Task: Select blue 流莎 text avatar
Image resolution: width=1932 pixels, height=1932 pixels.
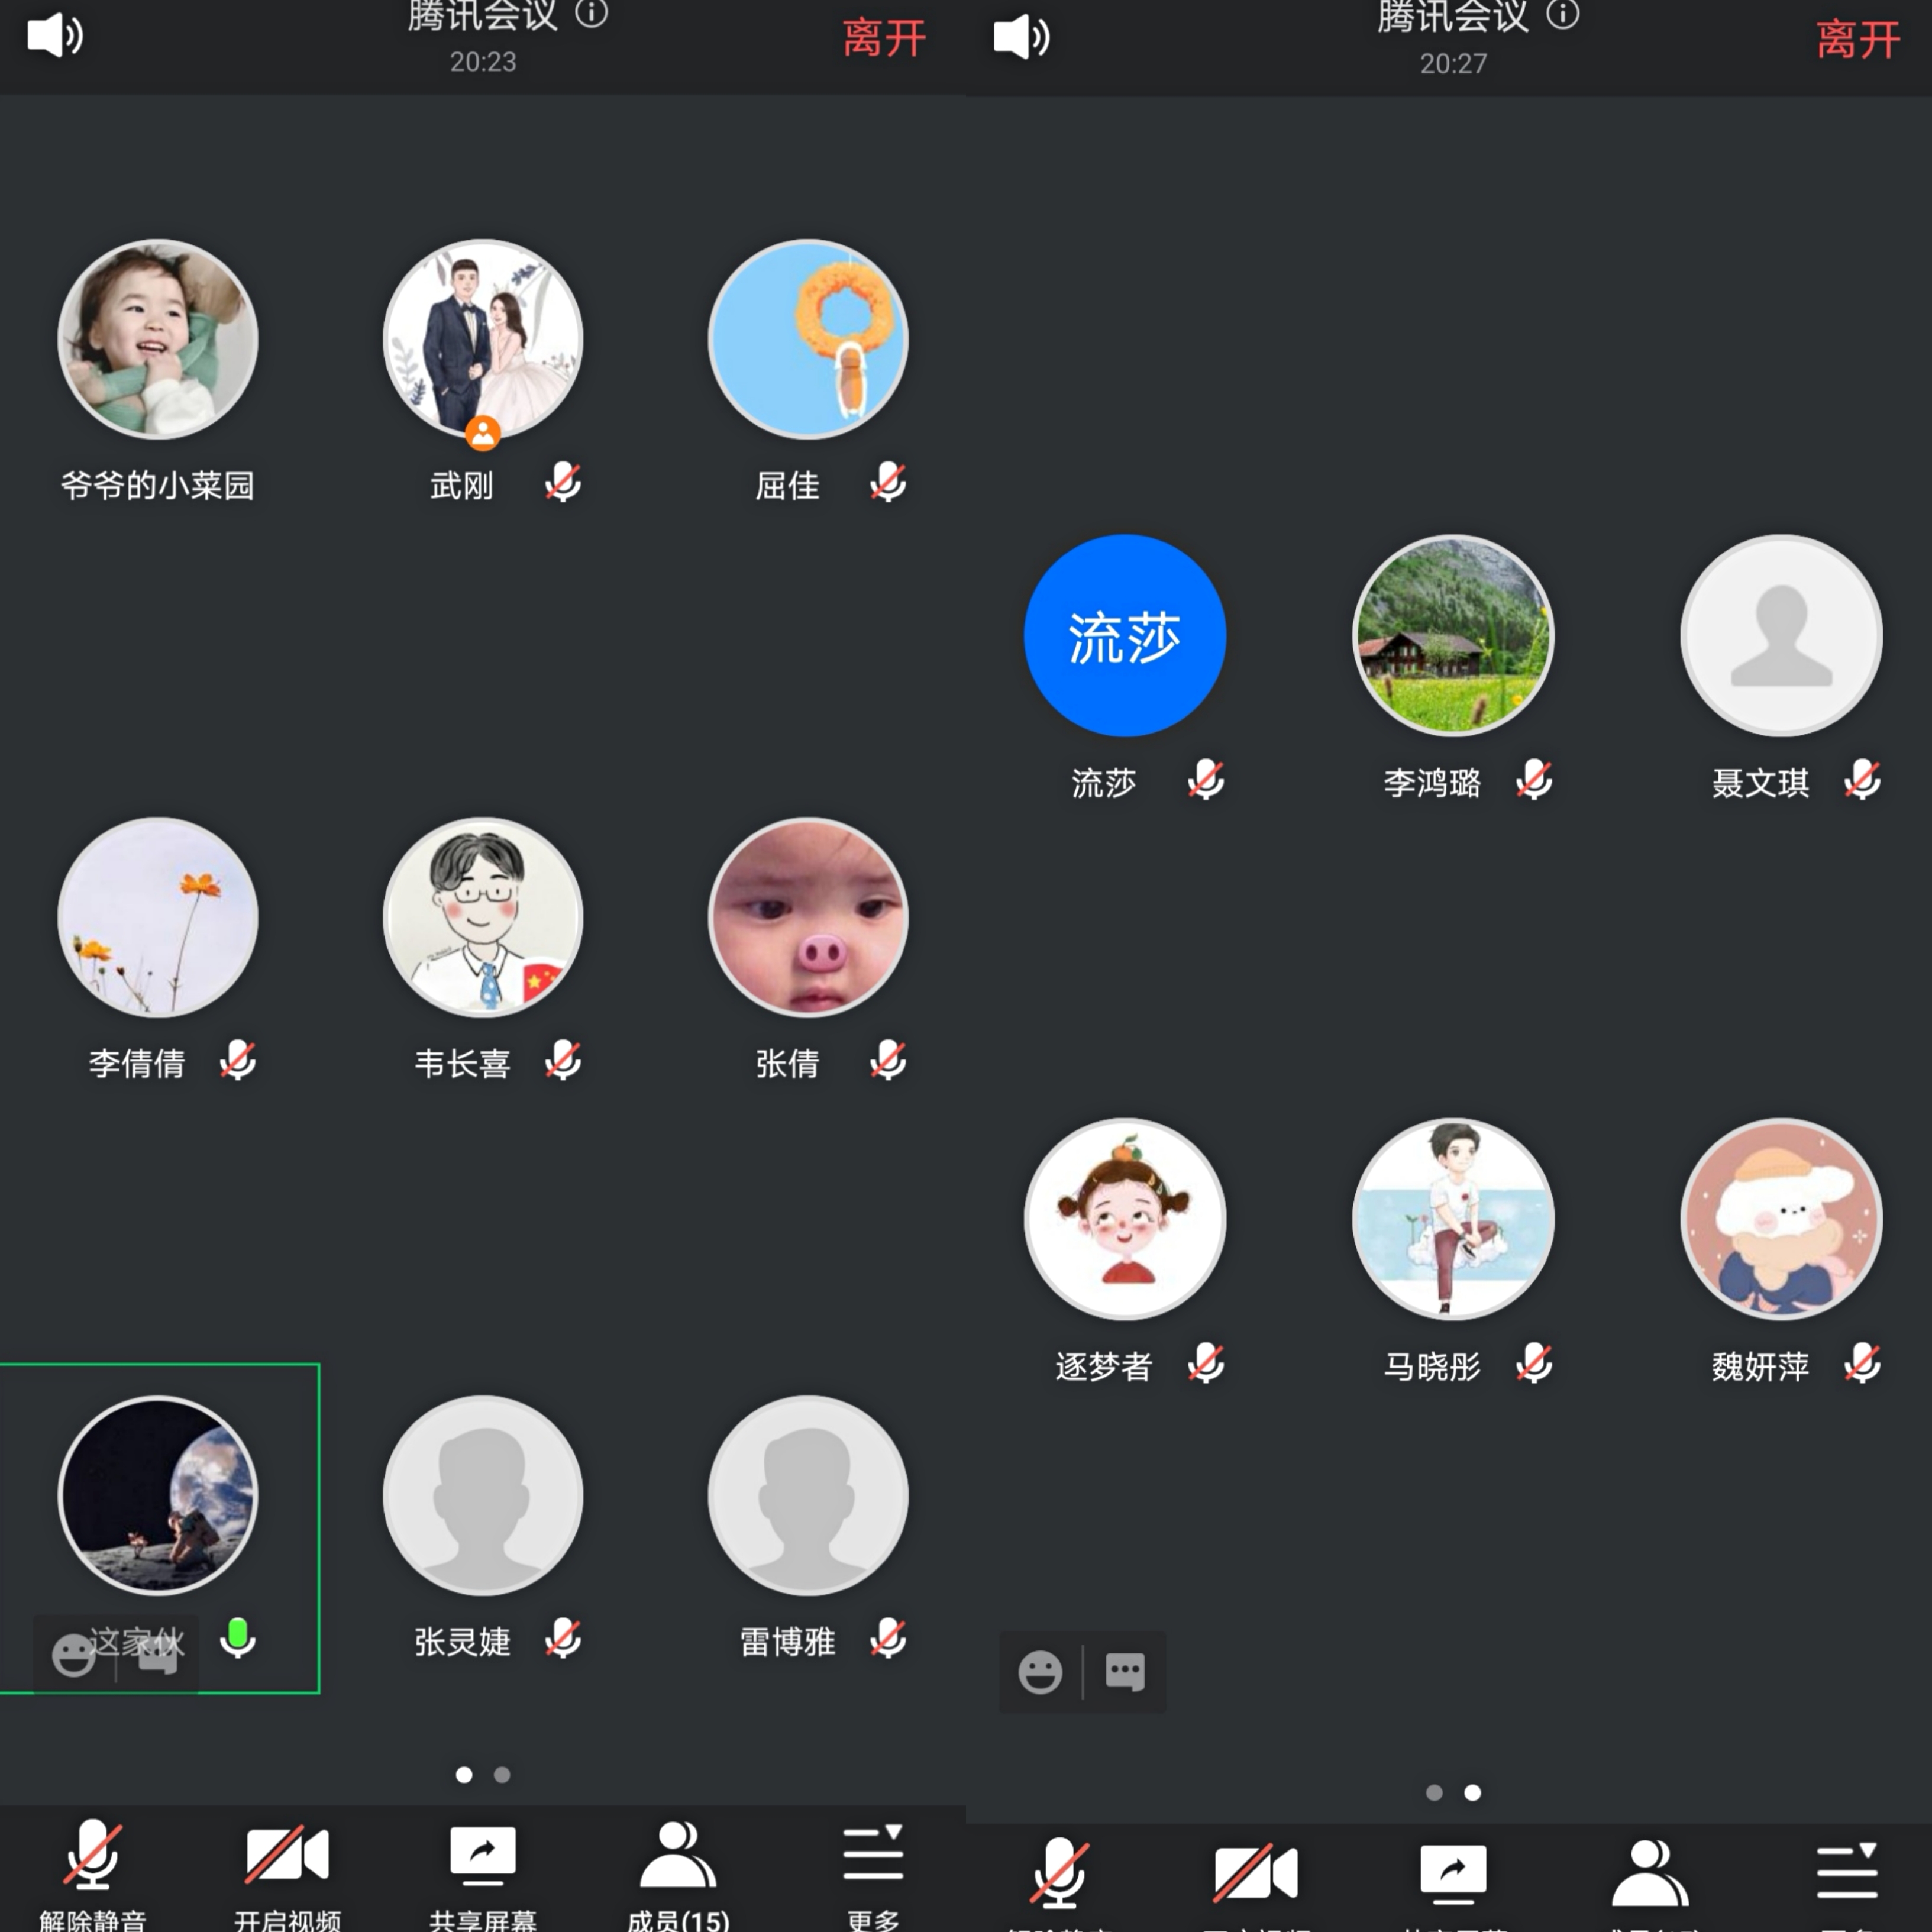Action: (1125, 635)
